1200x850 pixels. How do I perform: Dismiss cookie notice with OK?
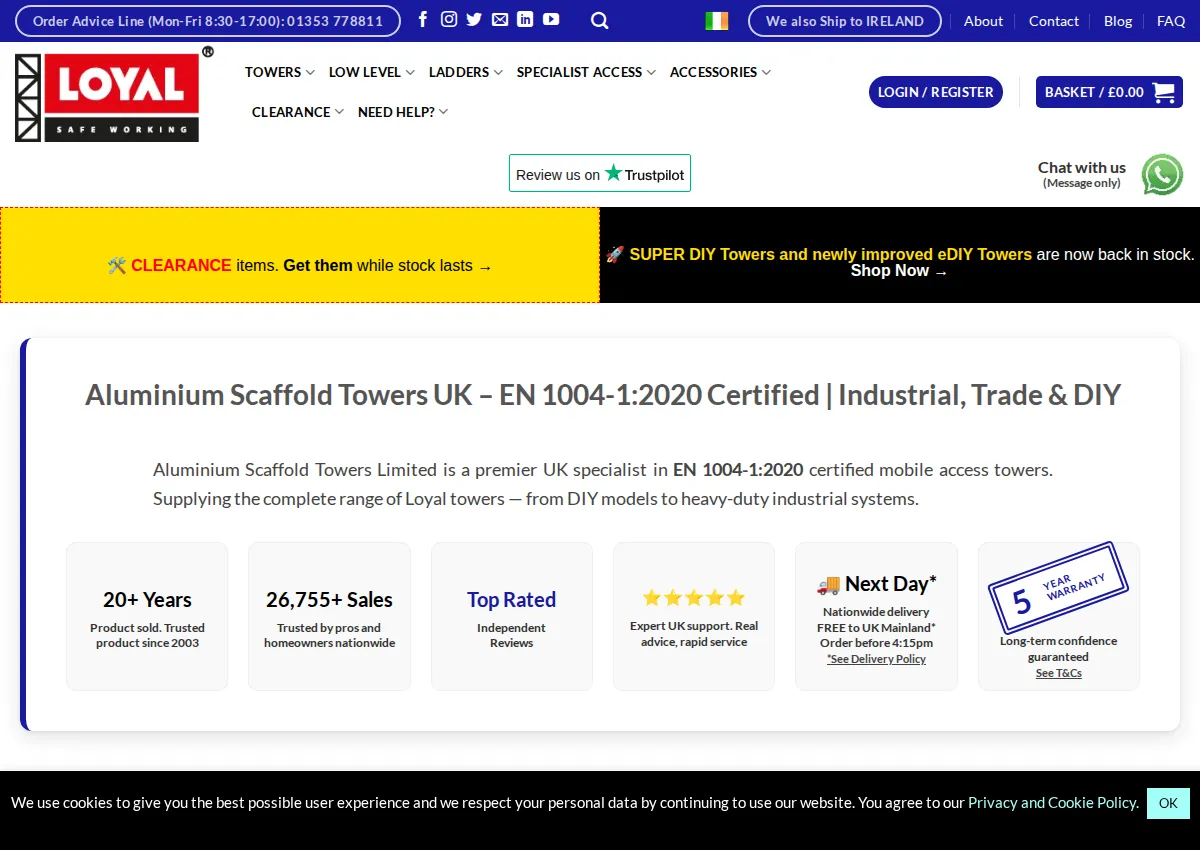[1168, 803]
